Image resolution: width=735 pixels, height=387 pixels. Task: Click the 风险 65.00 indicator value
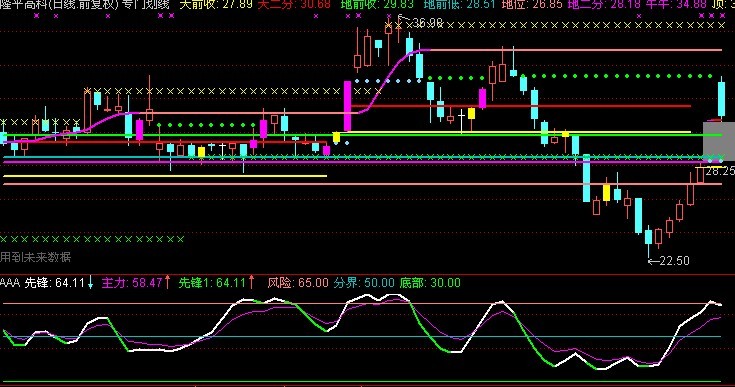coord(298,283)
